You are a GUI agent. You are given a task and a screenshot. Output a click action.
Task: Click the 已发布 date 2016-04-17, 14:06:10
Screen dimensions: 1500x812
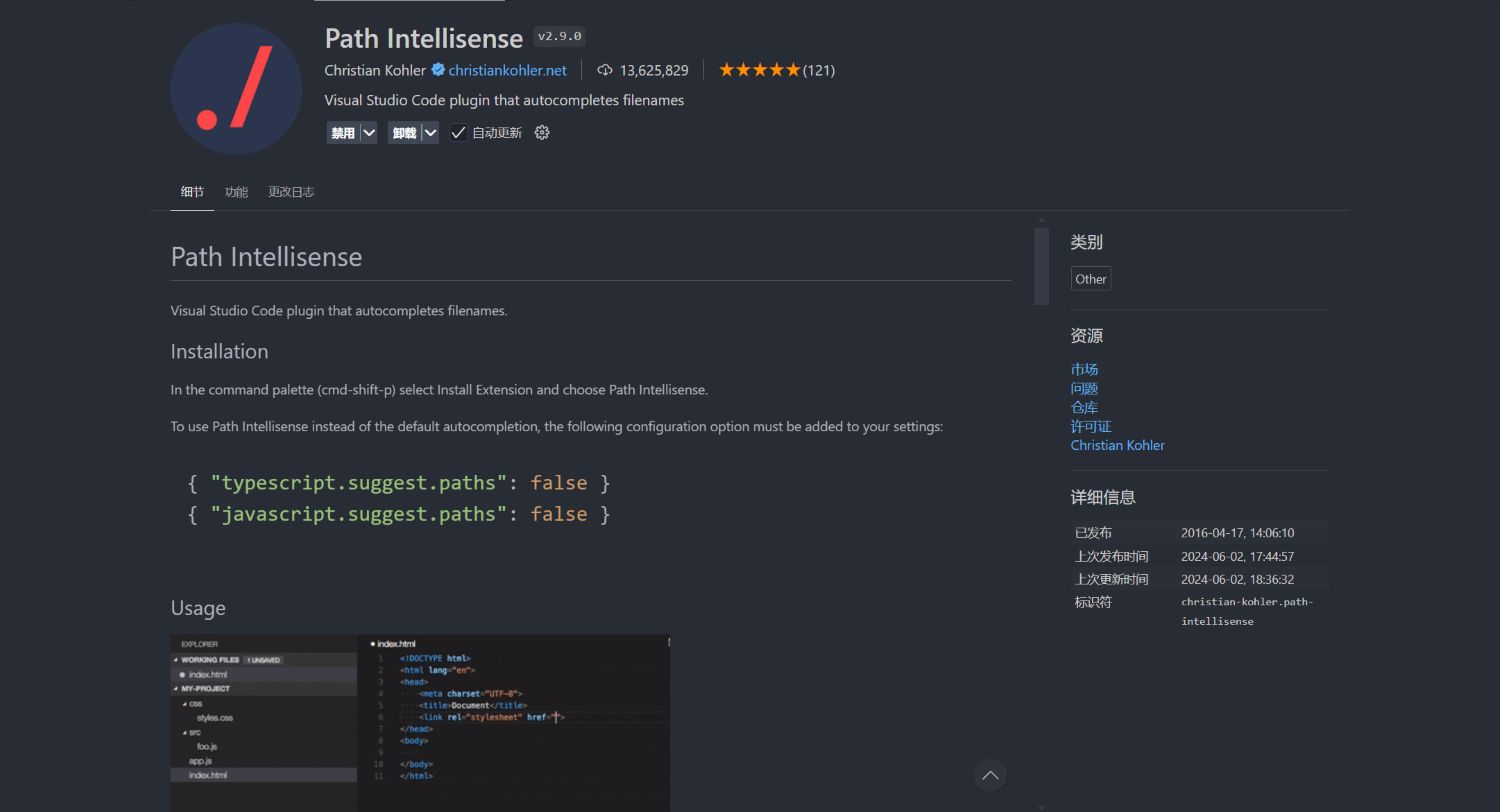1237,533
